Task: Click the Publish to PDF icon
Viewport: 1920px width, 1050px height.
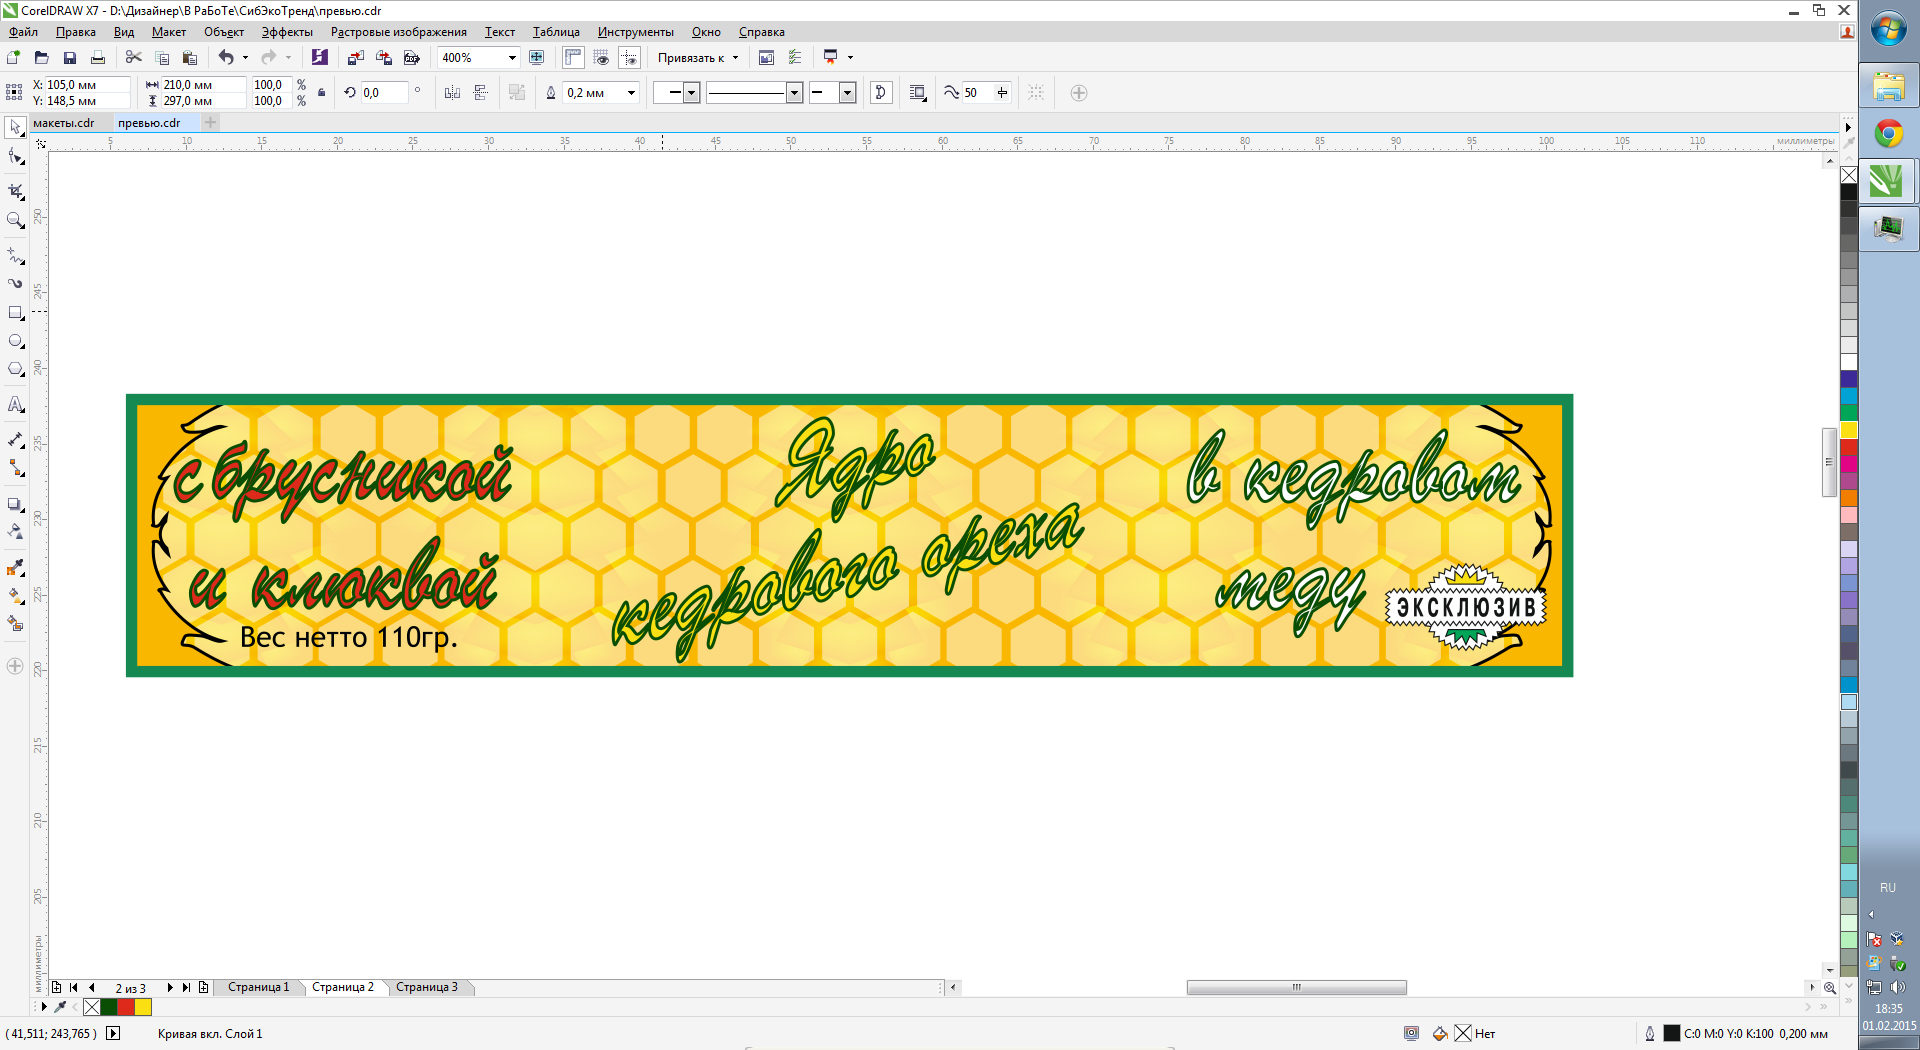Action: 411,58
